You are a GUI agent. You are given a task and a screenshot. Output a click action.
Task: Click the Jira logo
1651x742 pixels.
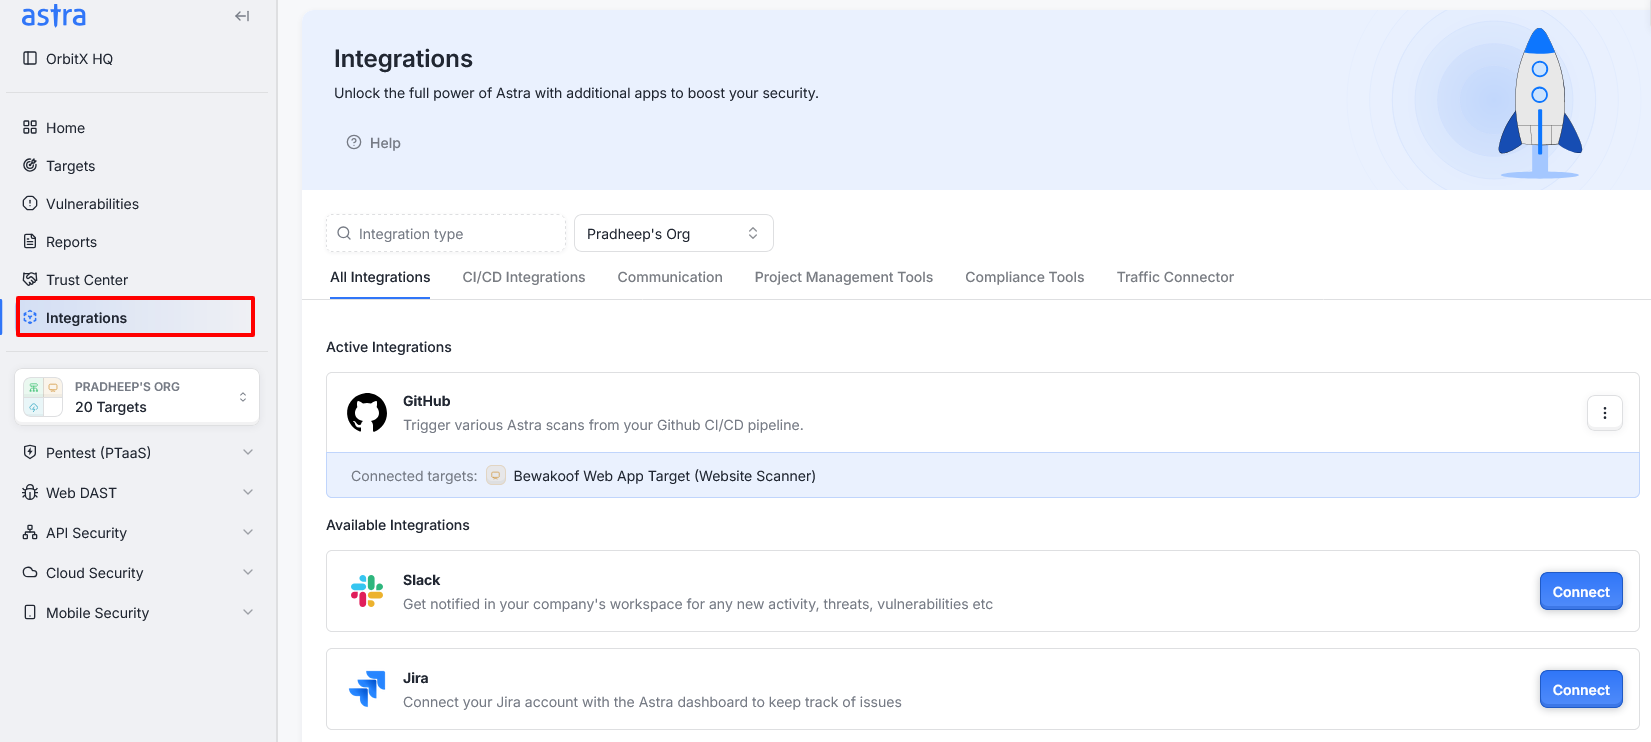click(x=367, y=689)
